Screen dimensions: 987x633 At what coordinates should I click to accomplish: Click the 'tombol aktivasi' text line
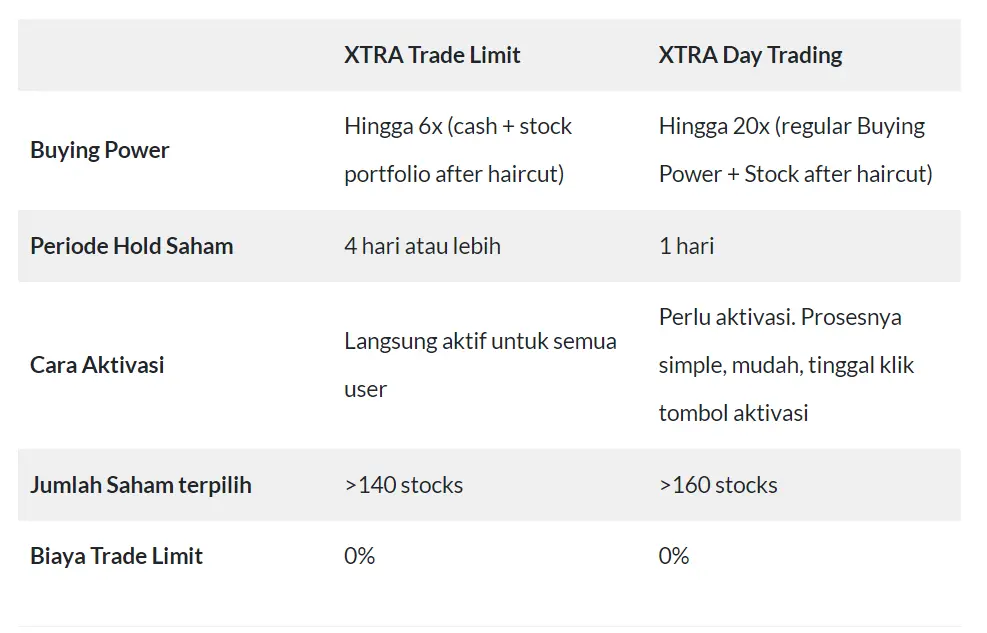click(733, 413)
